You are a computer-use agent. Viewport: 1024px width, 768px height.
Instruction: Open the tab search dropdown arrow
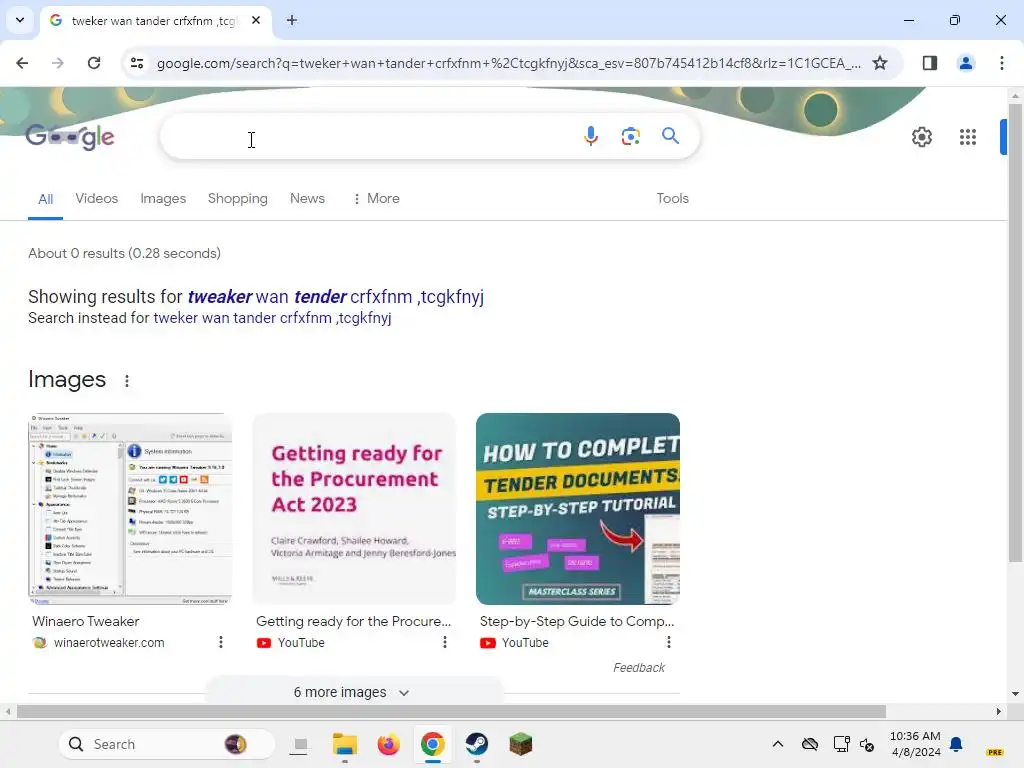[x=20, y=20]
